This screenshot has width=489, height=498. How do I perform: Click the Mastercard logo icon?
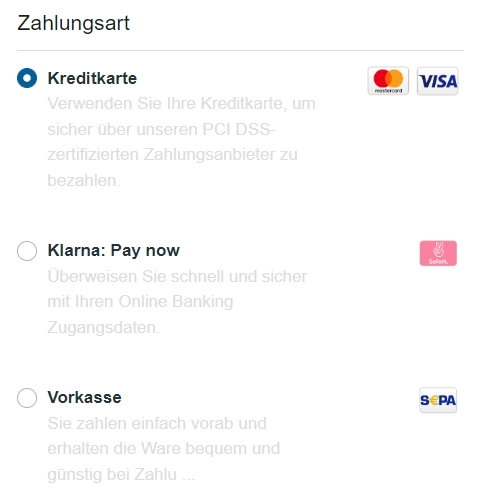(388, 81)
